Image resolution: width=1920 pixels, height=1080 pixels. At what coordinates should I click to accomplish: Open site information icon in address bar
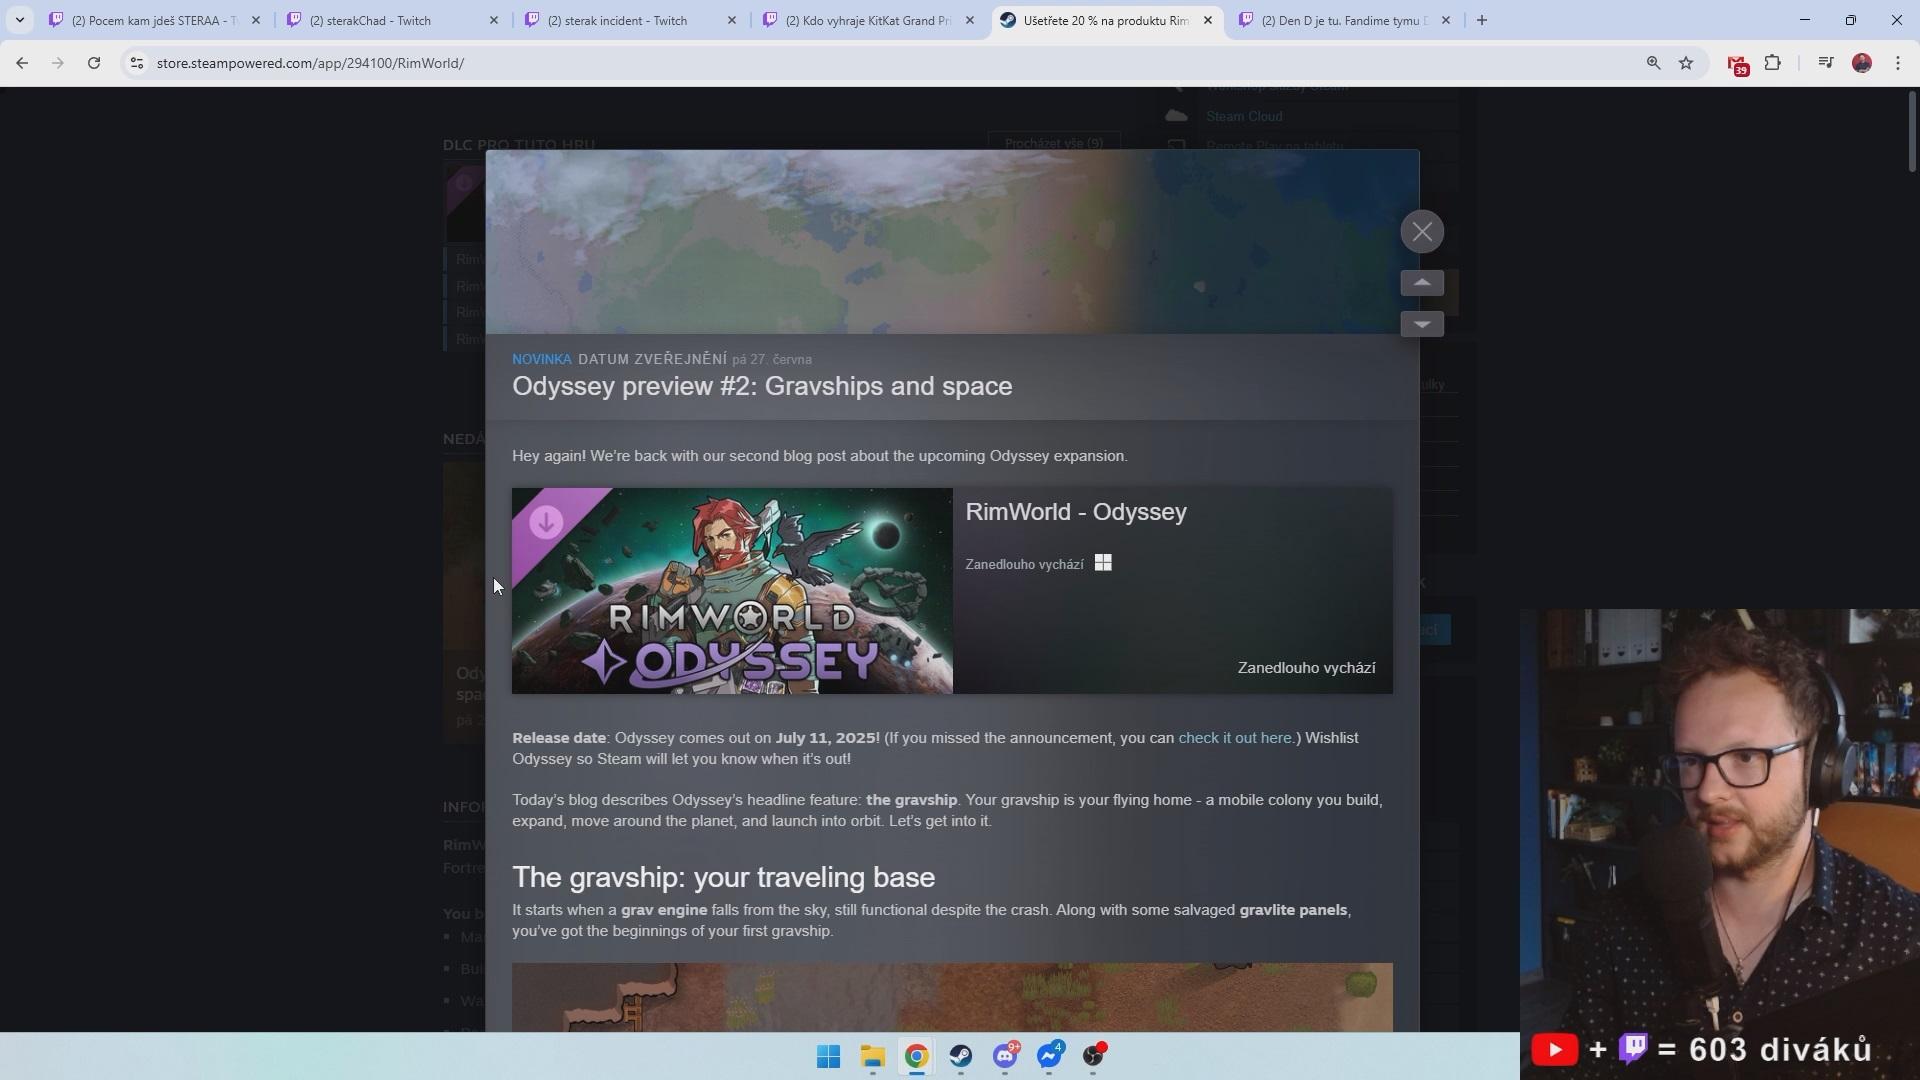point(137,63)
